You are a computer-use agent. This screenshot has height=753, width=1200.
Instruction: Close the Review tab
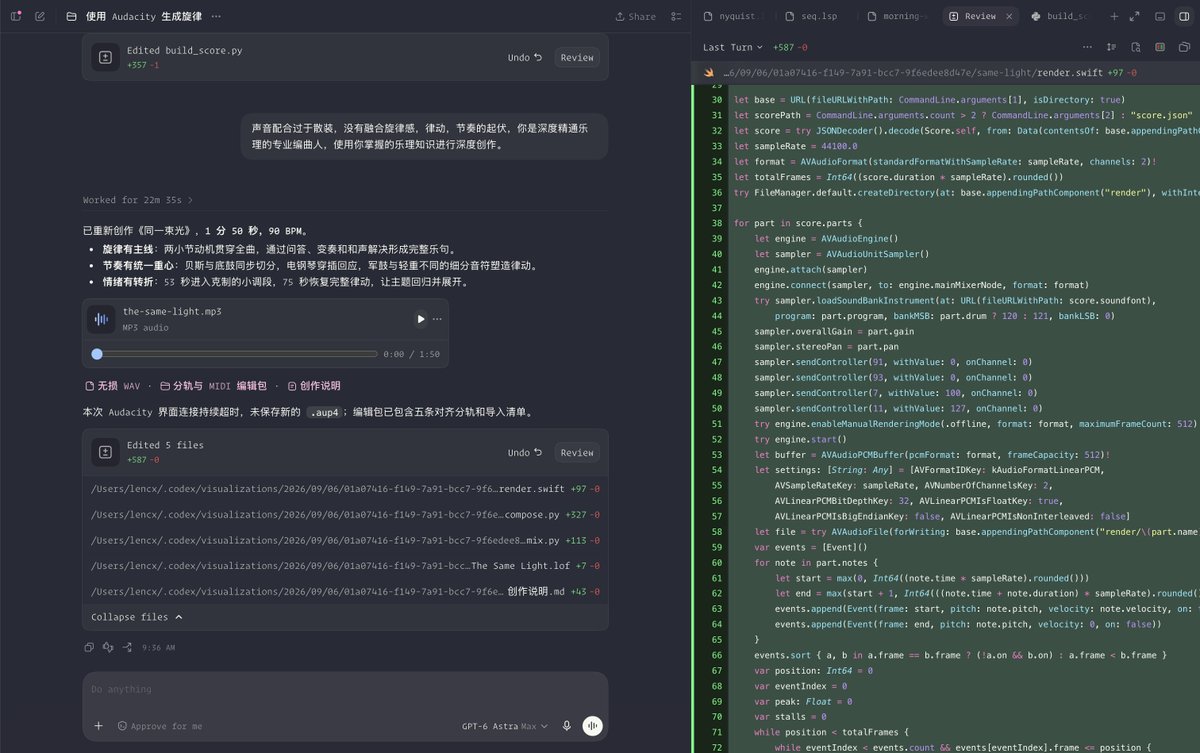[x=1007, y=16]
